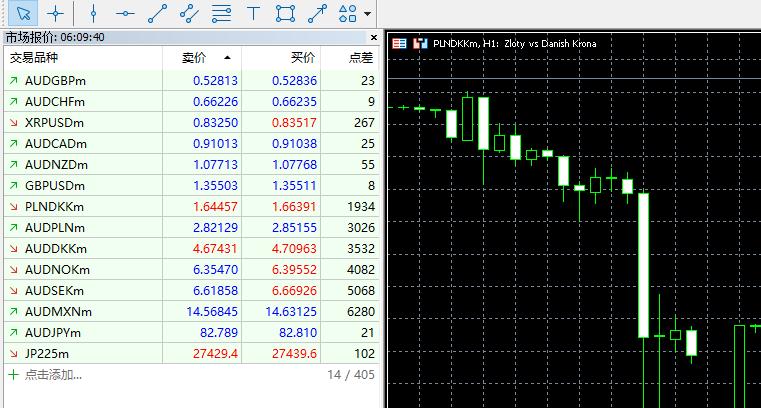This screenshot has height=408, width=761.
Task: Click the ask price 1.35511
Action: (x=295, y=186)
